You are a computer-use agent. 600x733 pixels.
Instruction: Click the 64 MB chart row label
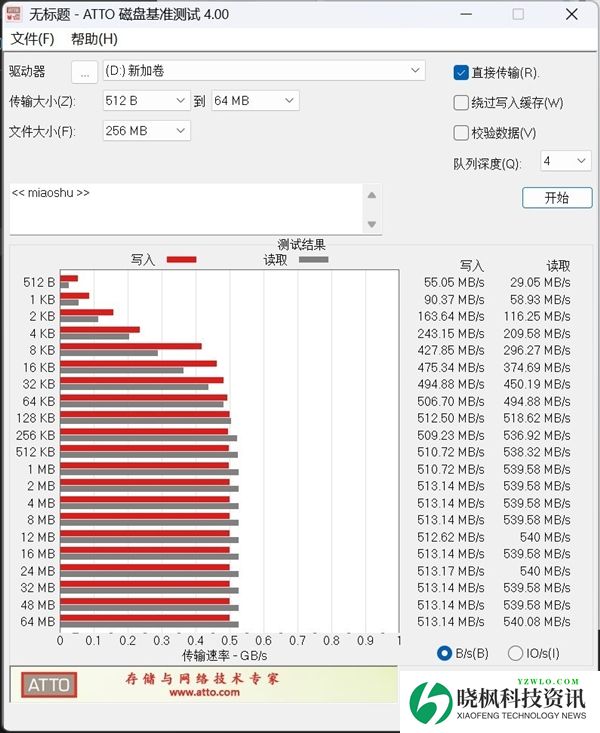38,622
